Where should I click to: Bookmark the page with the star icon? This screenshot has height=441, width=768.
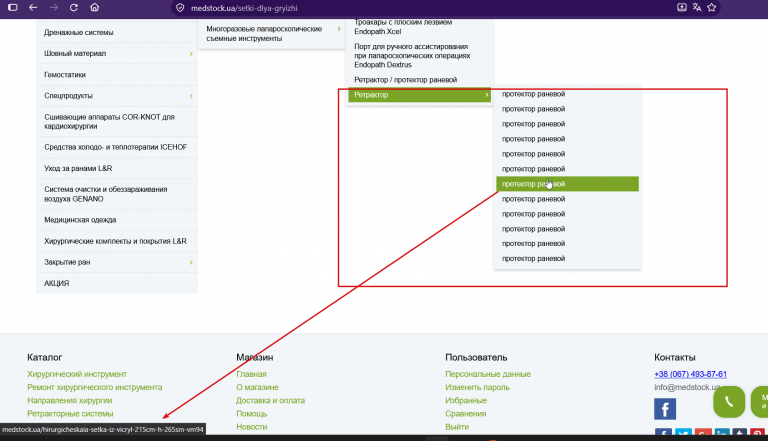tap(712, 7)
